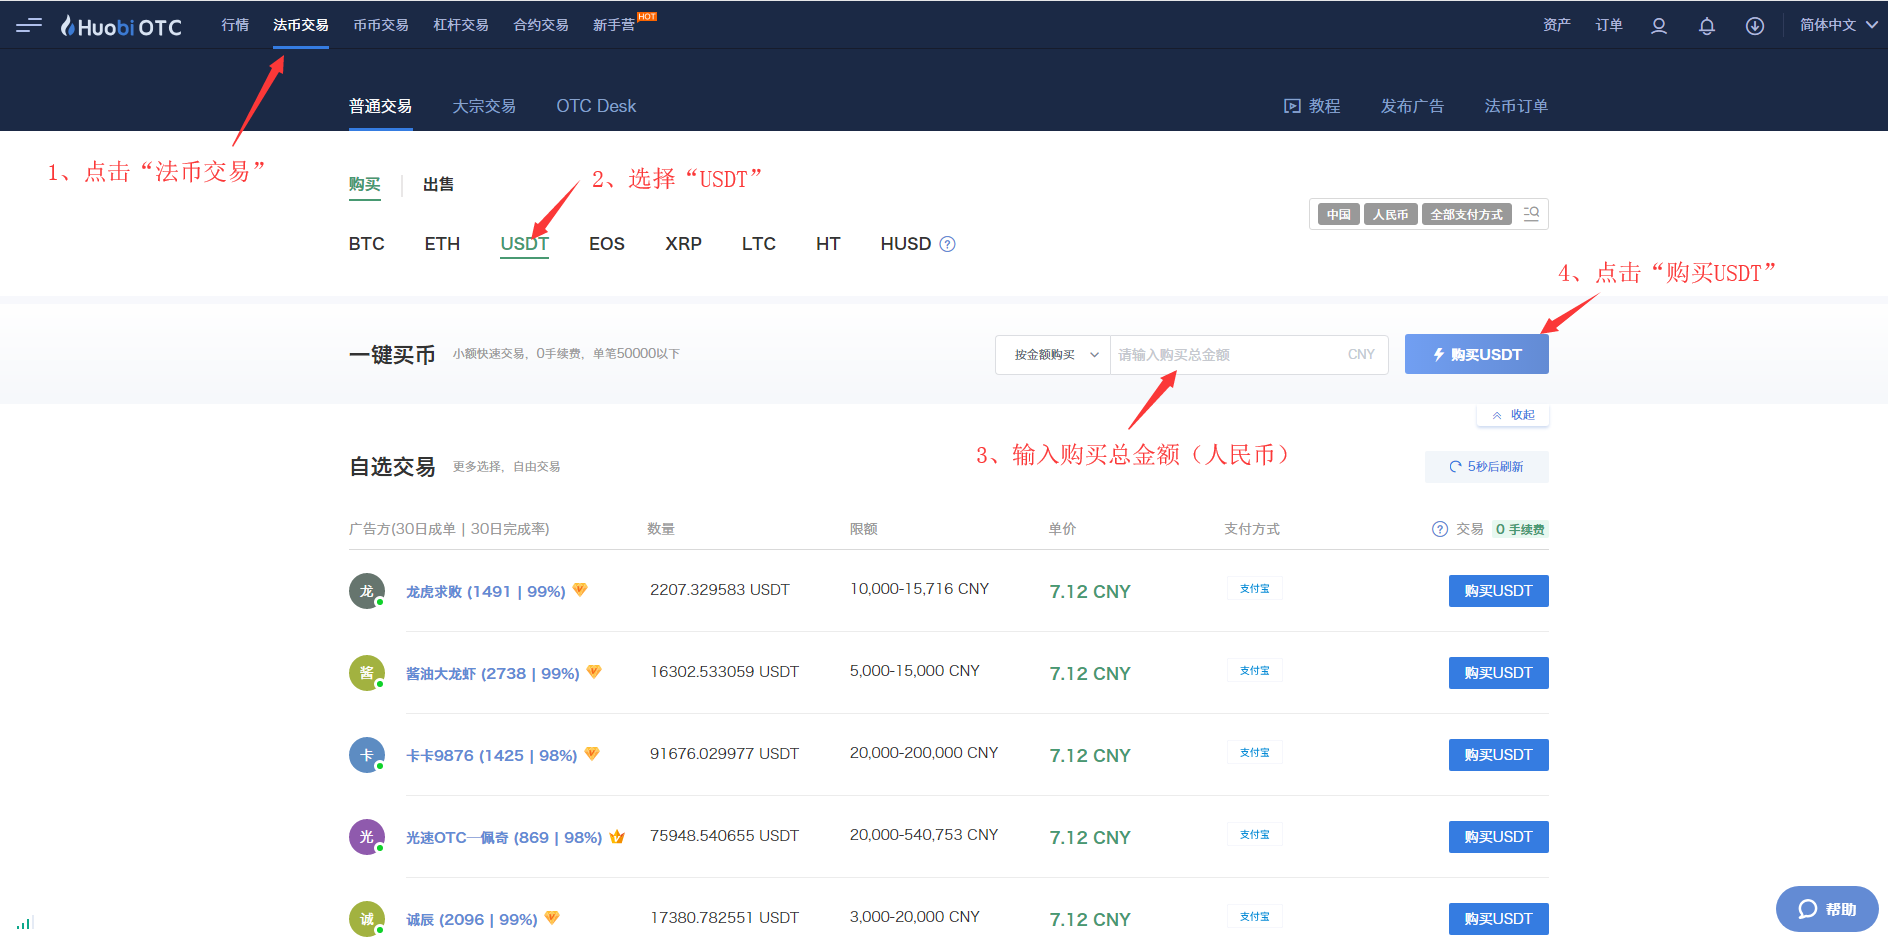Open the 资产 assets link
Viewport: 1888px width, 938px height.
click(x=1557, y=25)
